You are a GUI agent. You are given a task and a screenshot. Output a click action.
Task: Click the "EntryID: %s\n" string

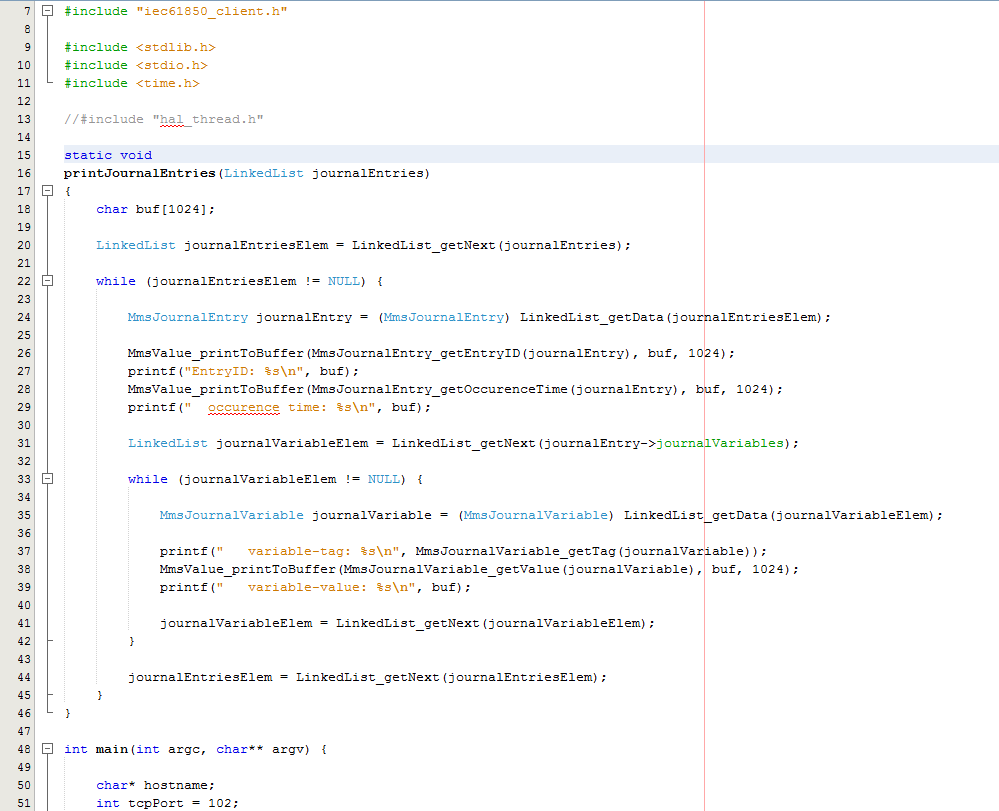click(244, 371)
